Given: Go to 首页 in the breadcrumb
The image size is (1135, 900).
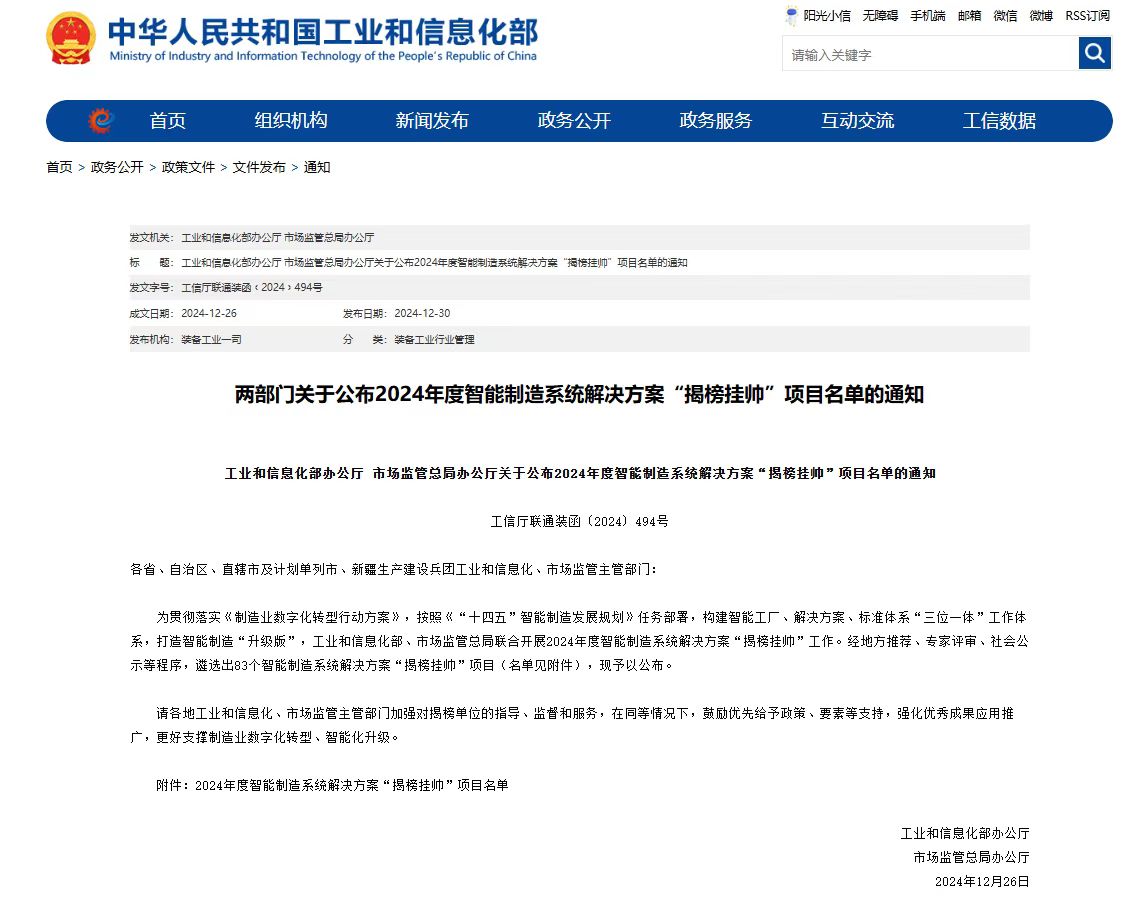Looking at the screenshot, I should pos(59,167).
